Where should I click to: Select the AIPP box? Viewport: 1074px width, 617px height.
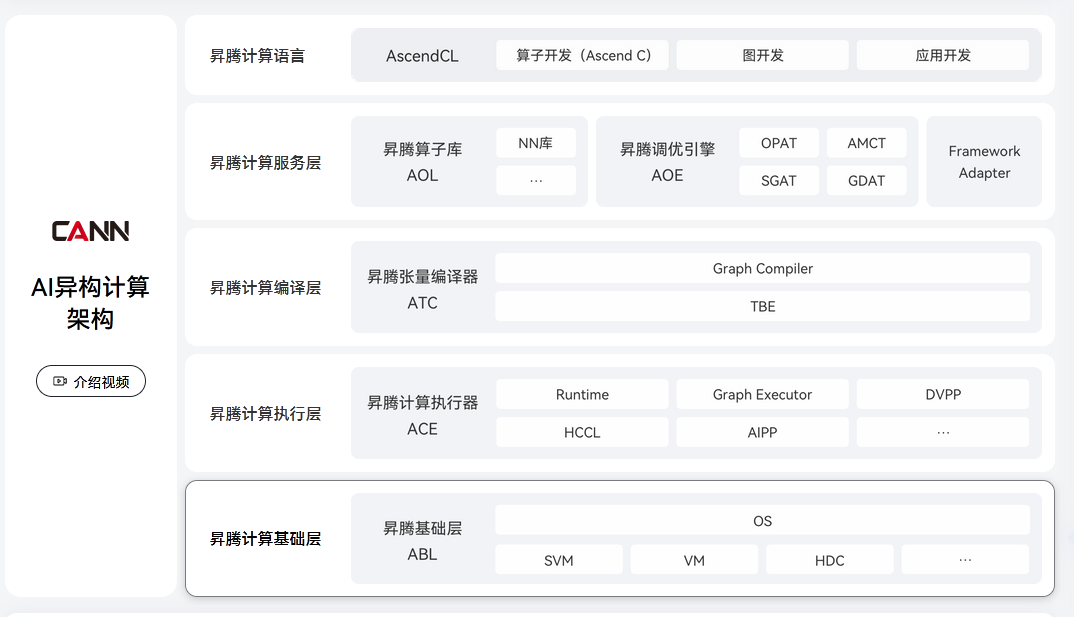[762, 432]
